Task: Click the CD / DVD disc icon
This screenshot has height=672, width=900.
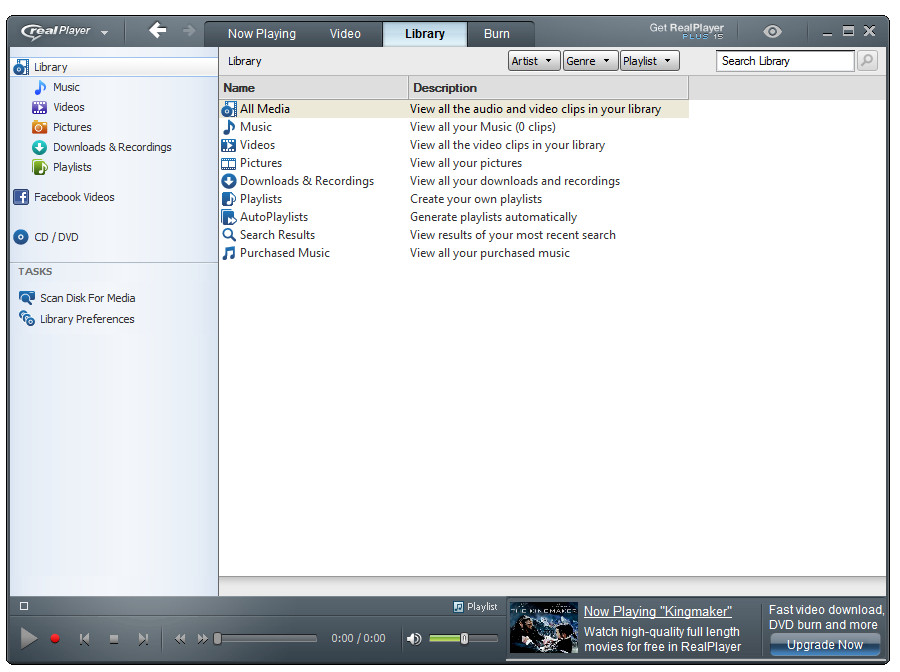Action: (21, 237)
